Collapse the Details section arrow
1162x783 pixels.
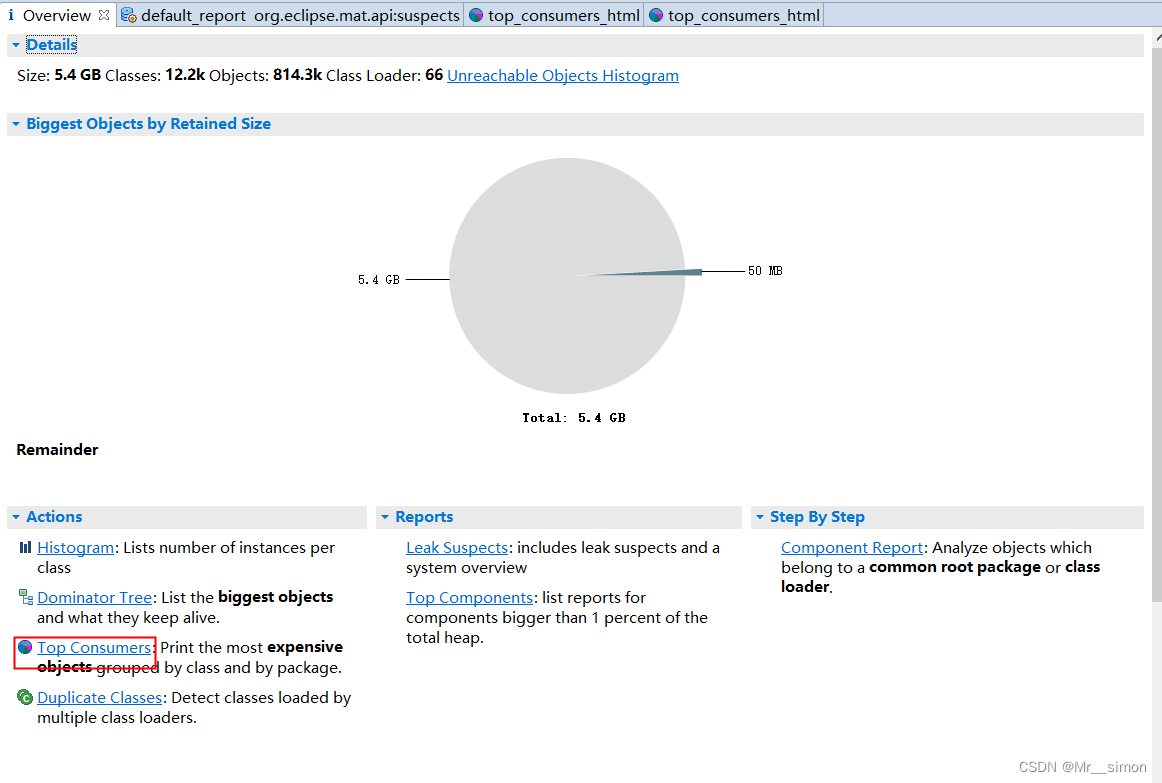point(16,45)
